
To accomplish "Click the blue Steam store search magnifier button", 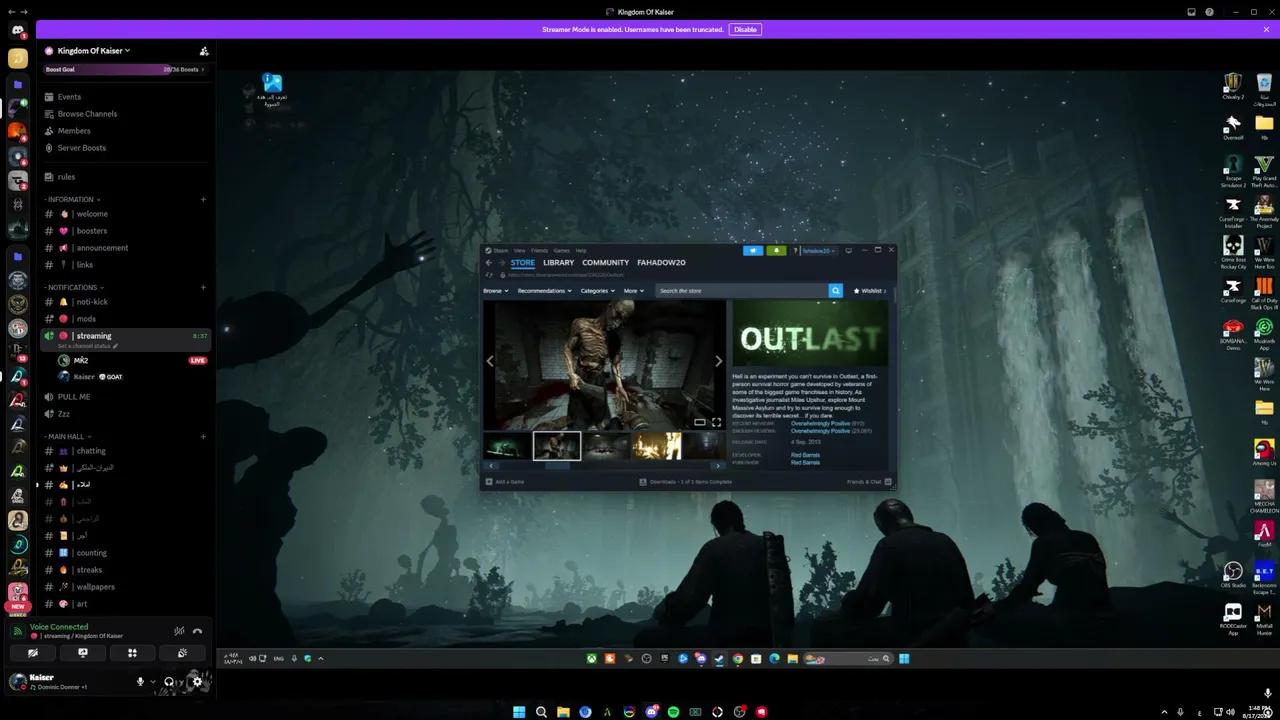I will (x=836, y=291).
